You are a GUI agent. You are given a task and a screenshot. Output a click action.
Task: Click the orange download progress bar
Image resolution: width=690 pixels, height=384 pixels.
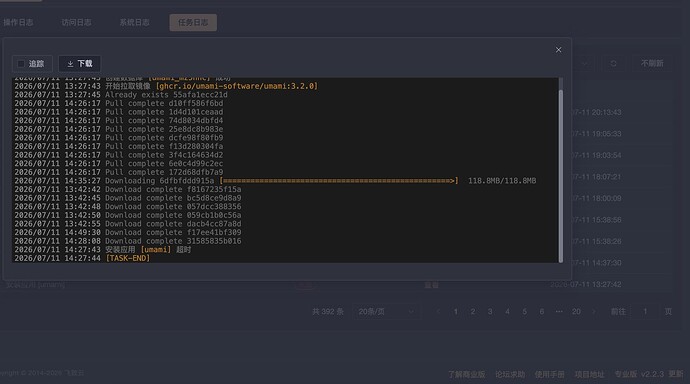pyautogui.click(x=339, y=181)
